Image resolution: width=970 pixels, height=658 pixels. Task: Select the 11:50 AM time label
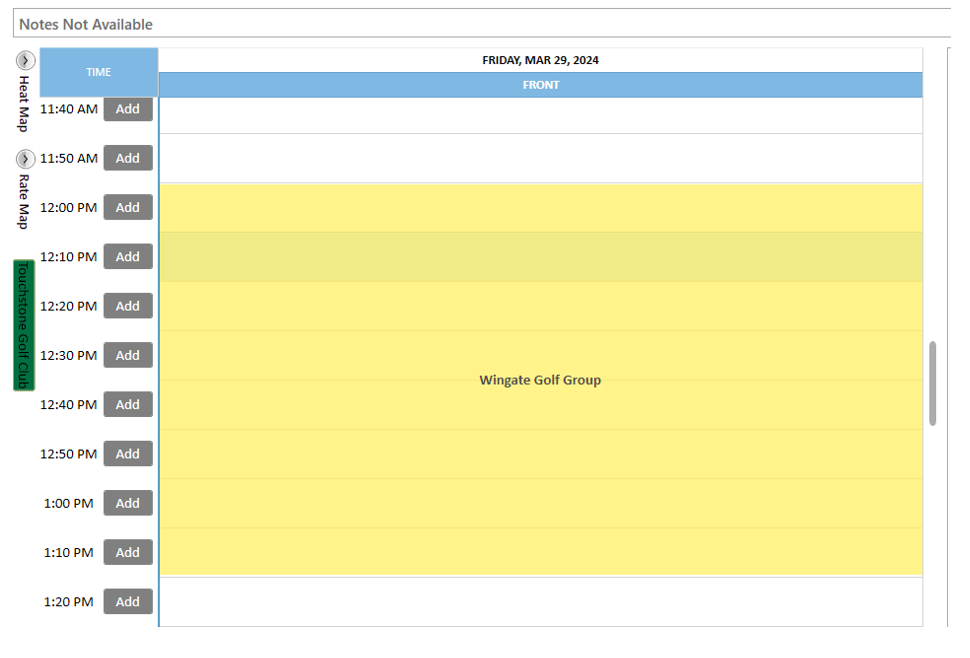[x=69, y=158]
